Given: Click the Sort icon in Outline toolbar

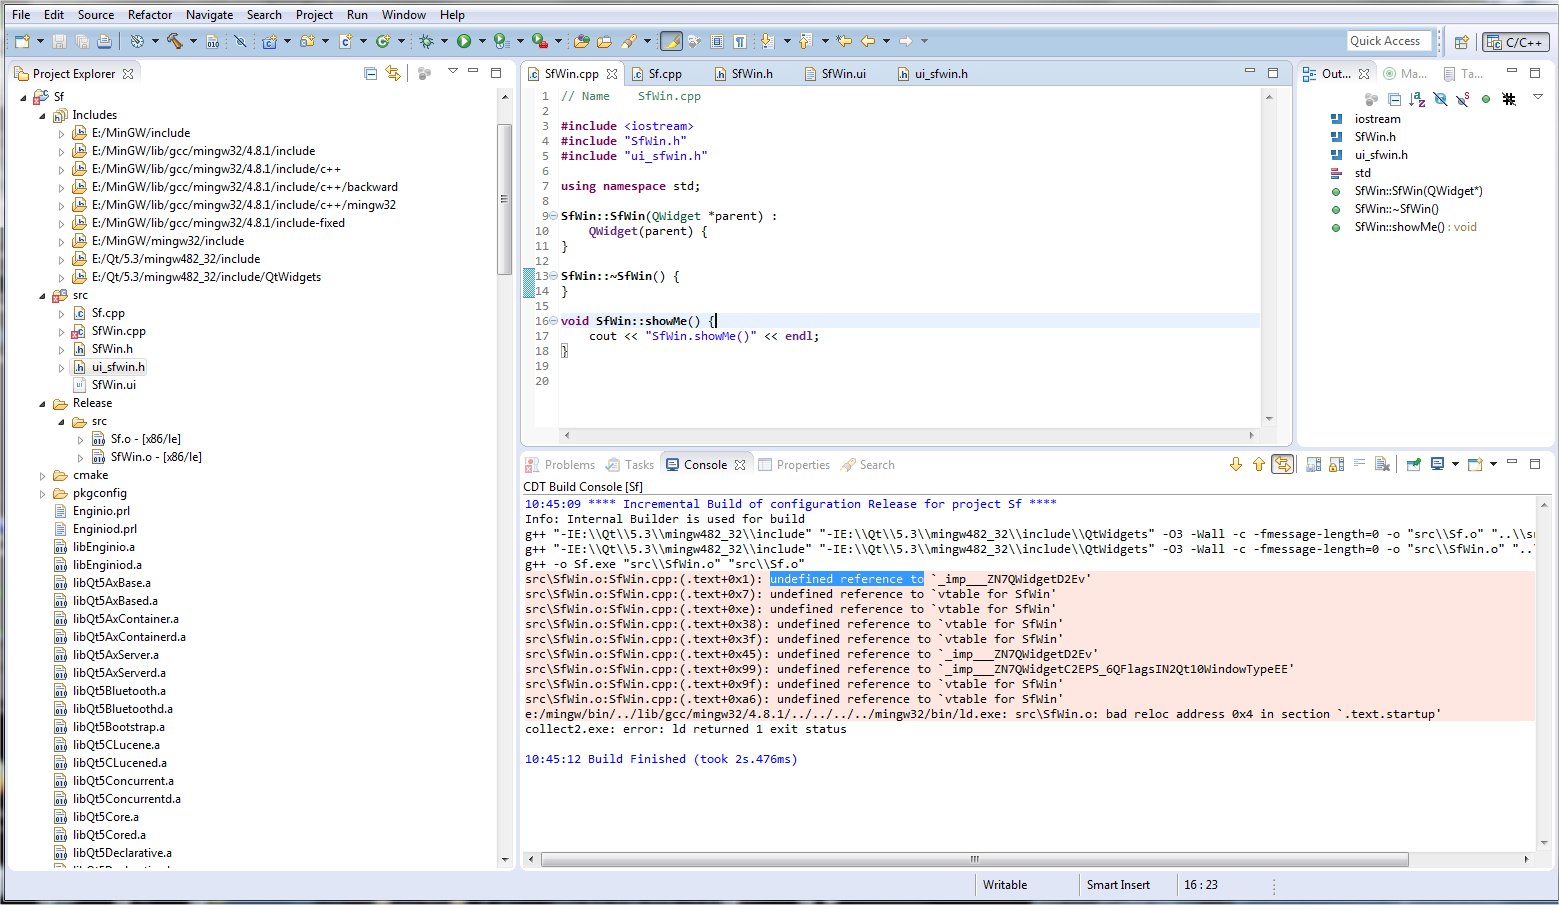Looking at the screenshot, I should point(1416,99).
